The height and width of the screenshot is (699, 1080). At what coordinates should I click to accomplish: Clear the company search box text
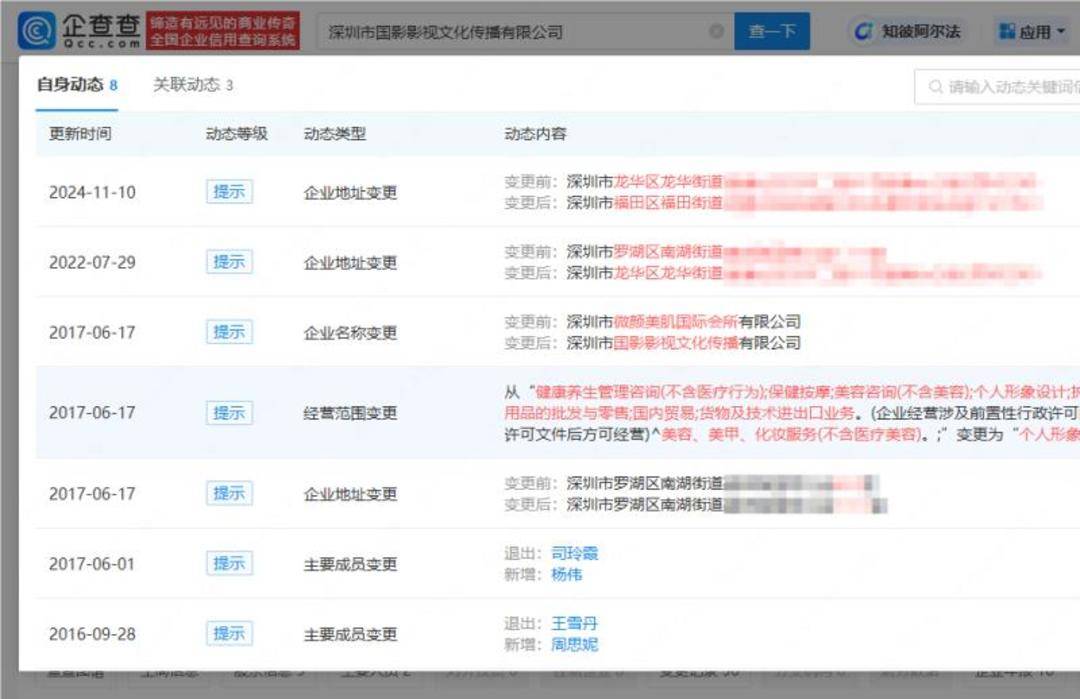point(716,32)
